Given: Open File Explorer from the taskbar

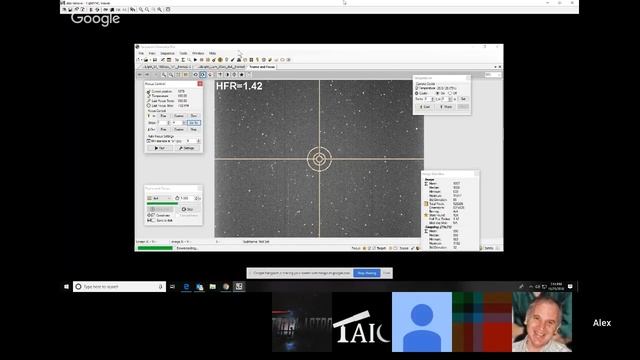Looking at the screenshot, I should tap(213, 287).
